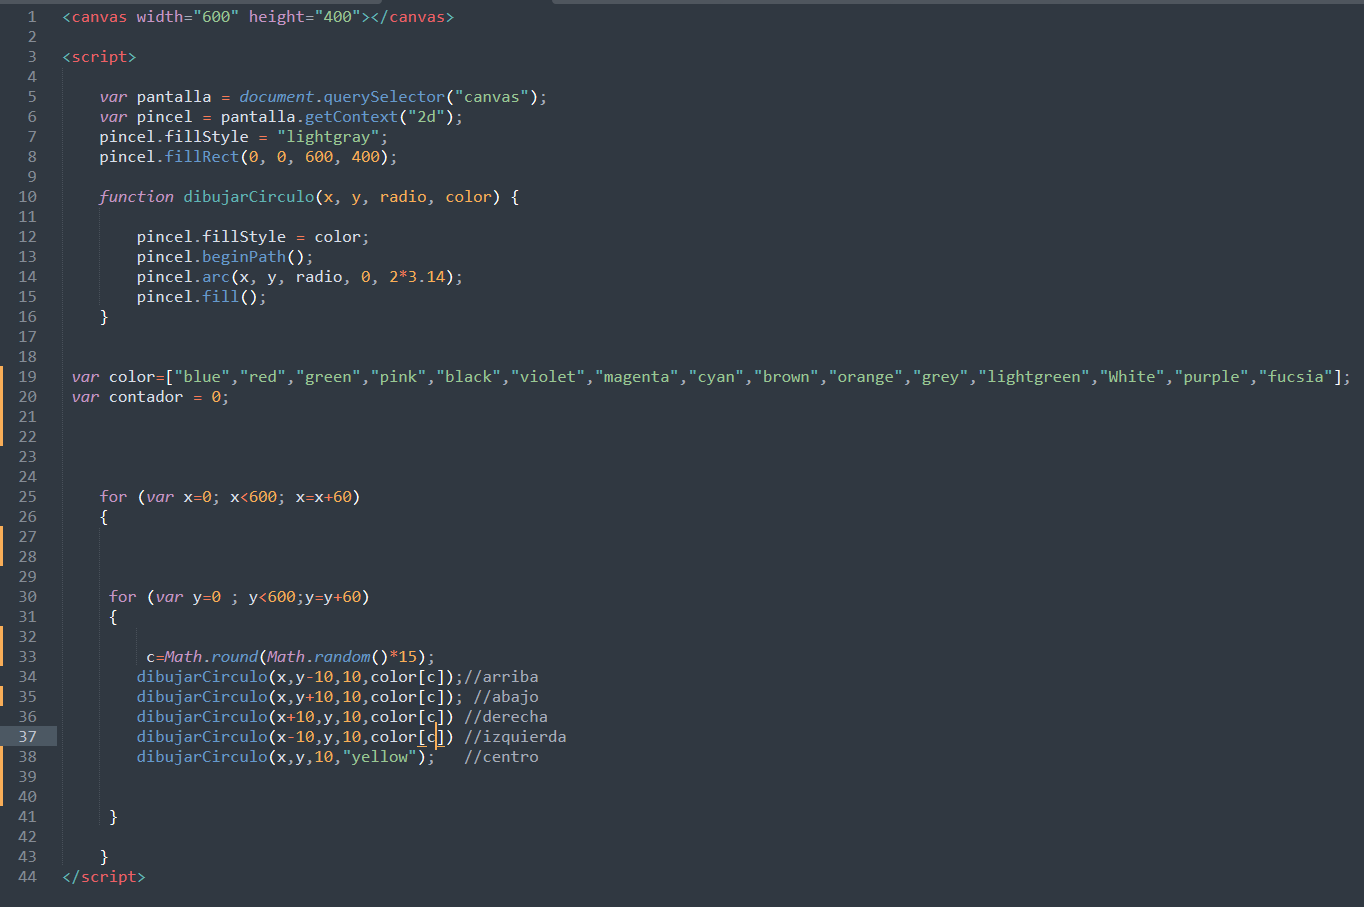Click the height="400" canvas attribute
Image resolution: width=1364 pixels, height=907 pixels.
coord(305,17)
